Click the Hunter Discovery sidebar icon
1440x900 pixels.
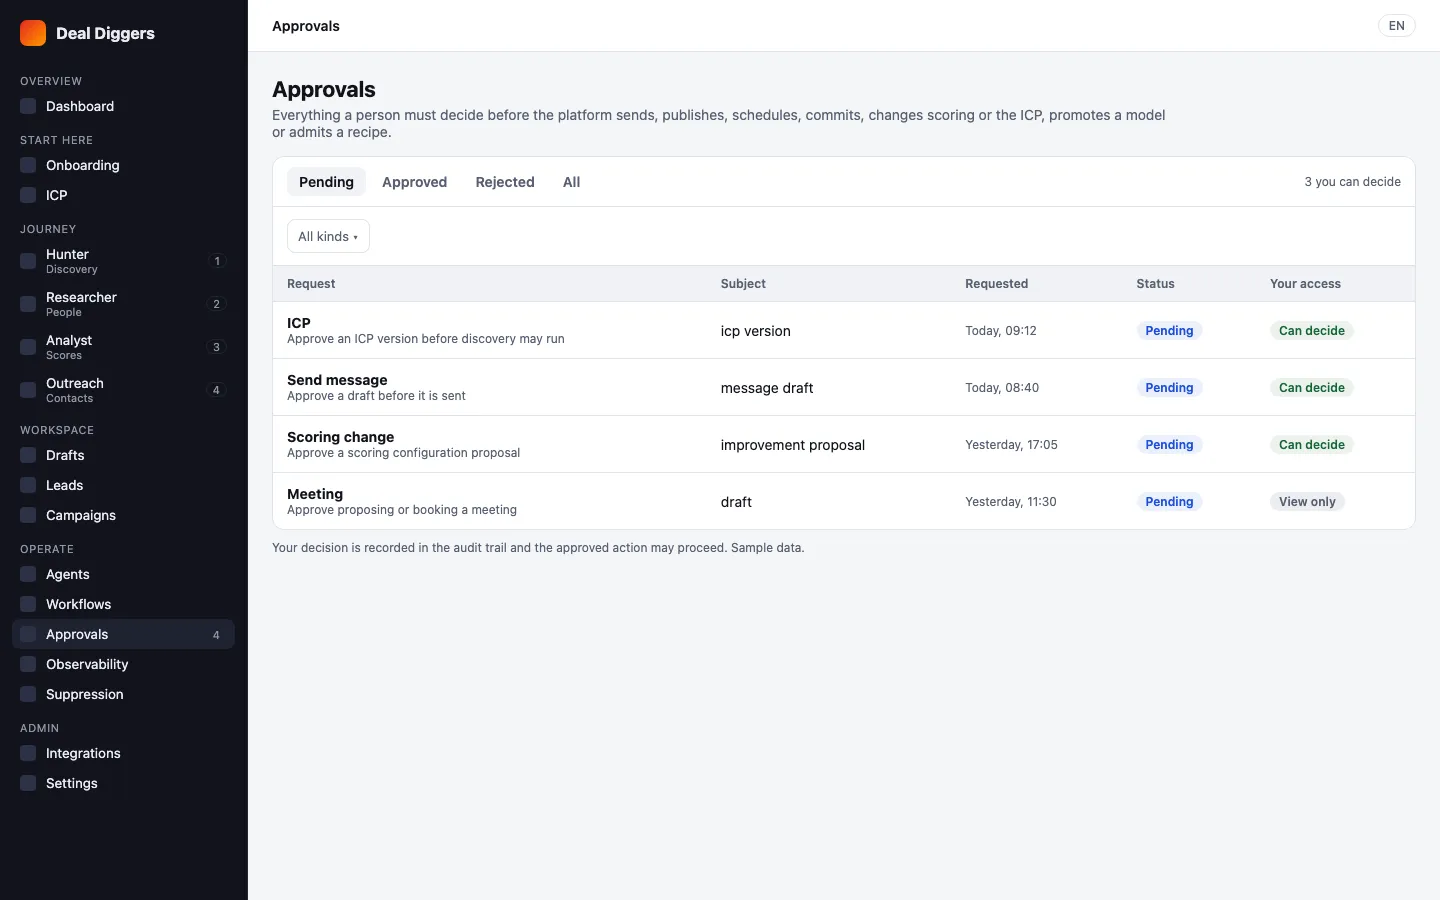[x=28, y=261]
